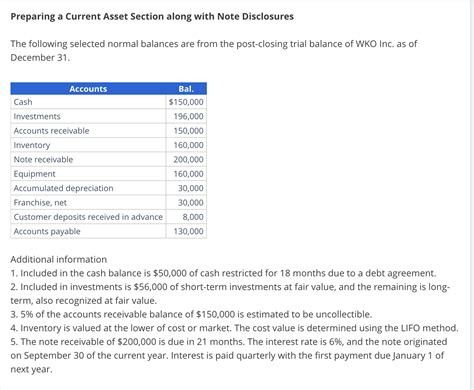The image size is (474, 390).
Task: Select the Accounts payable row label
Action: coord(47,231)
